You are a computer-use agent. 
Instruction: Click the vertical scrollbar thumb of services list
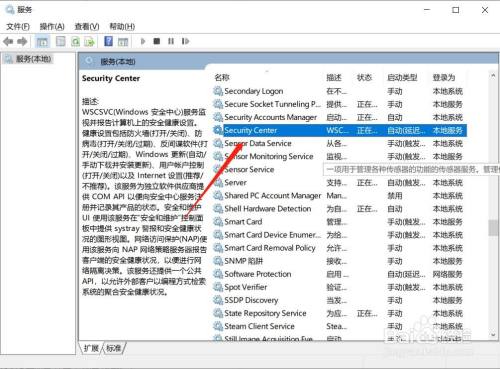(493, 228)
